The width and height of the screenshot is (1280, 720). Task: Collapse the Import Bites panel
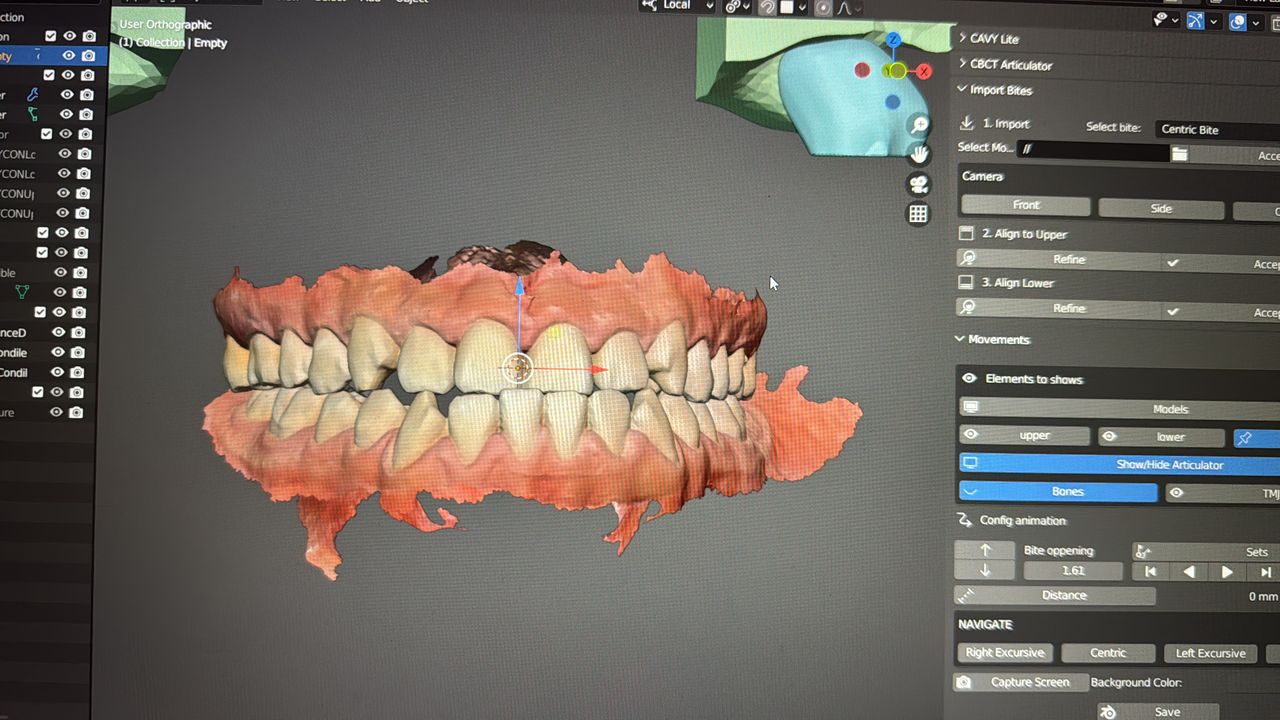point(1000,90)
